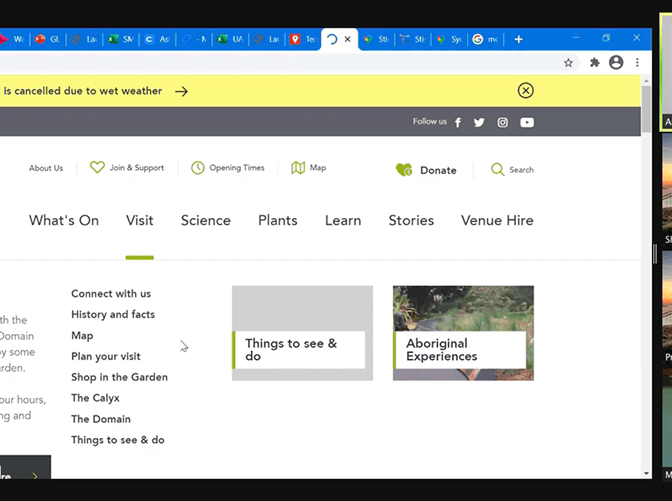Viewport: 672px width, 501px height.
Task: Bookmark this page with the star icon
Action: (568, 63)
